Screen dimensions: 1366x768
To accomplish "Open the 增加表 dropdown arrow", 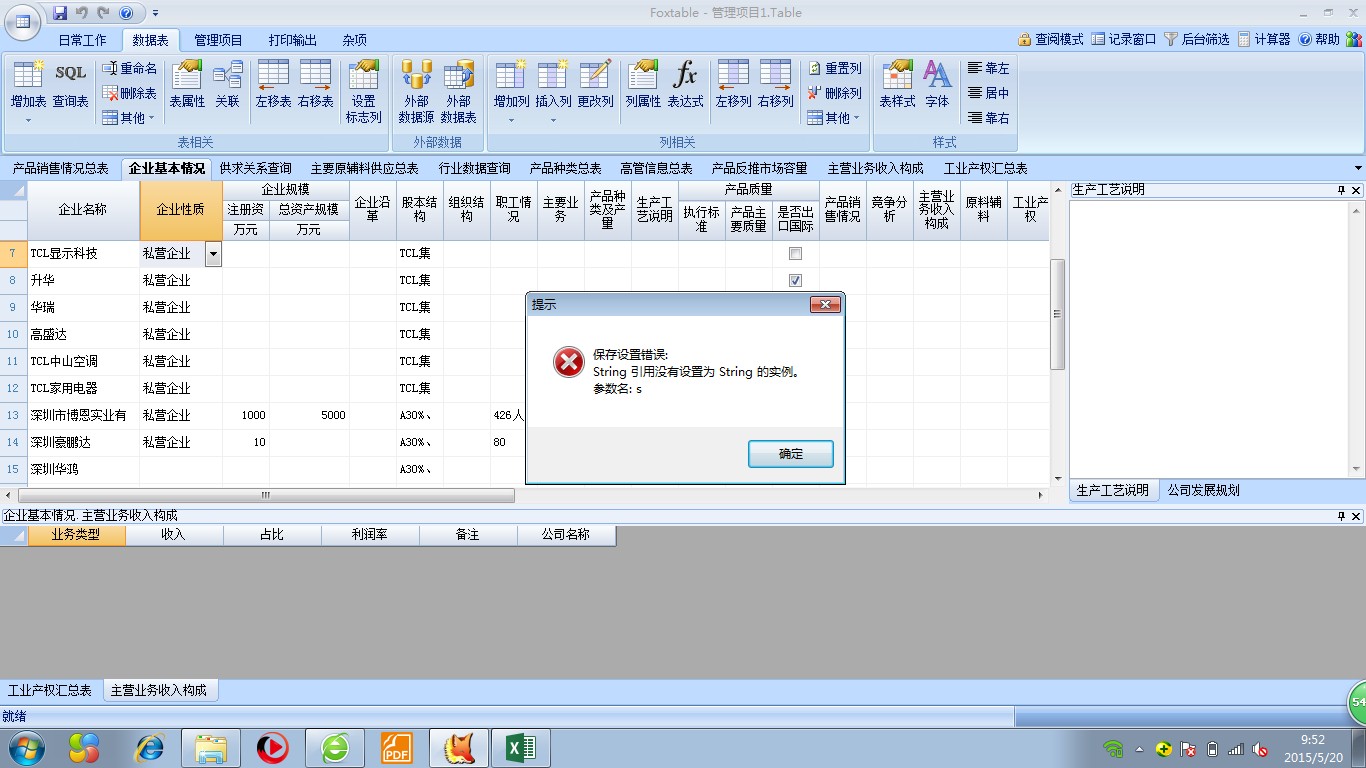I will point(28,120).
